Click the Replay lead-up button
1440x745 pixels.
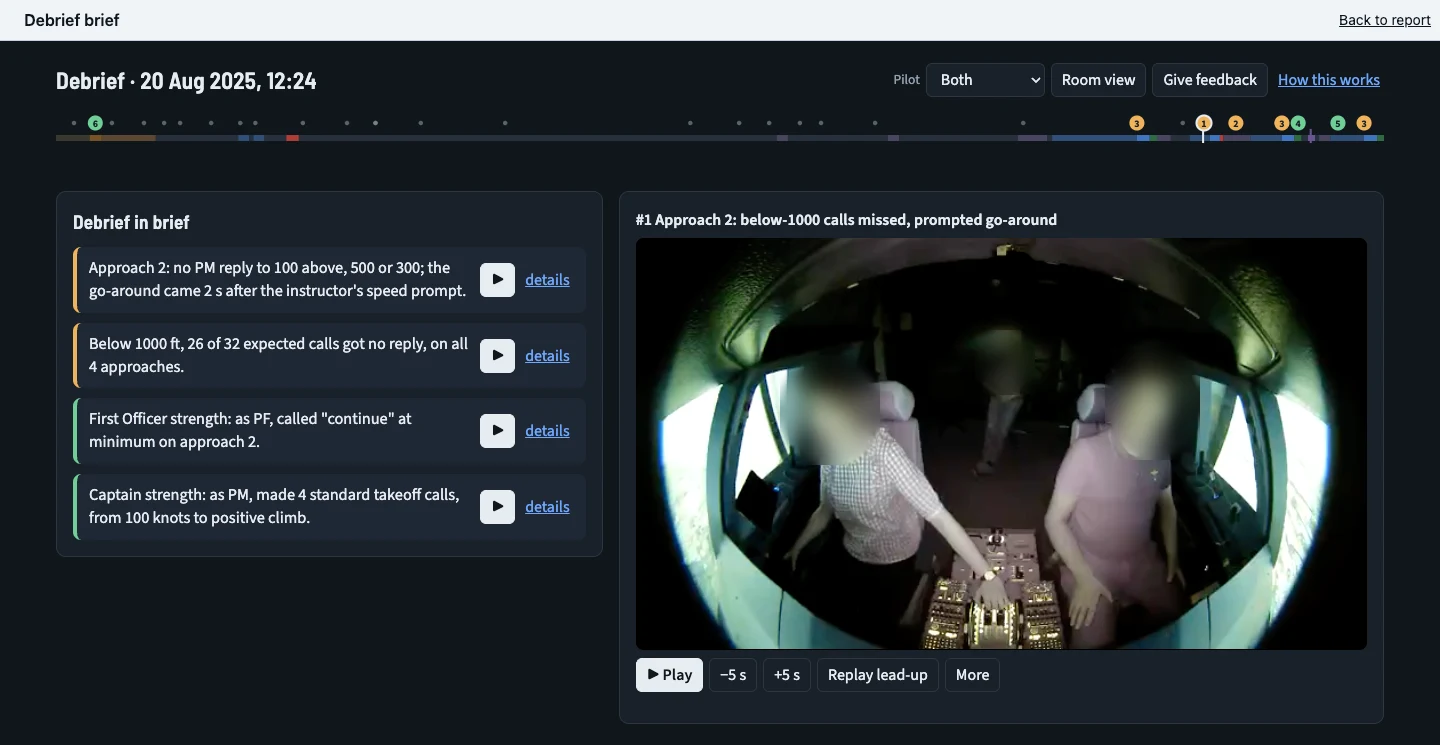878,675
